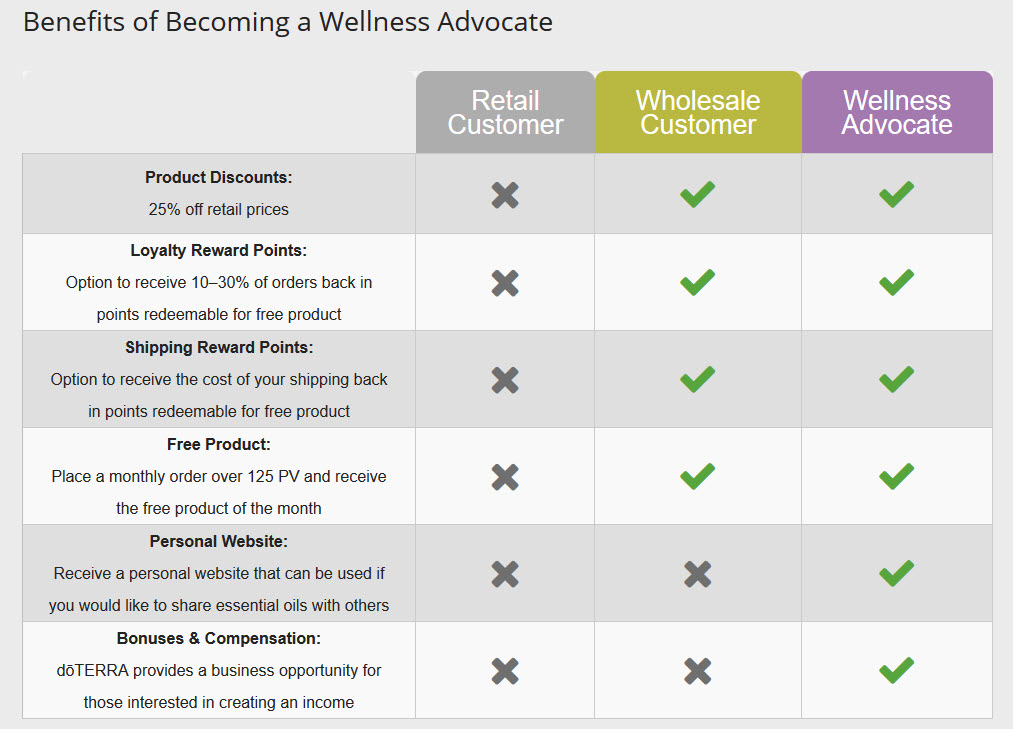The image size is (1013, 729).
Task: Click Retail Customer X in Shipping Reward Points row
Action: point(505,379)
